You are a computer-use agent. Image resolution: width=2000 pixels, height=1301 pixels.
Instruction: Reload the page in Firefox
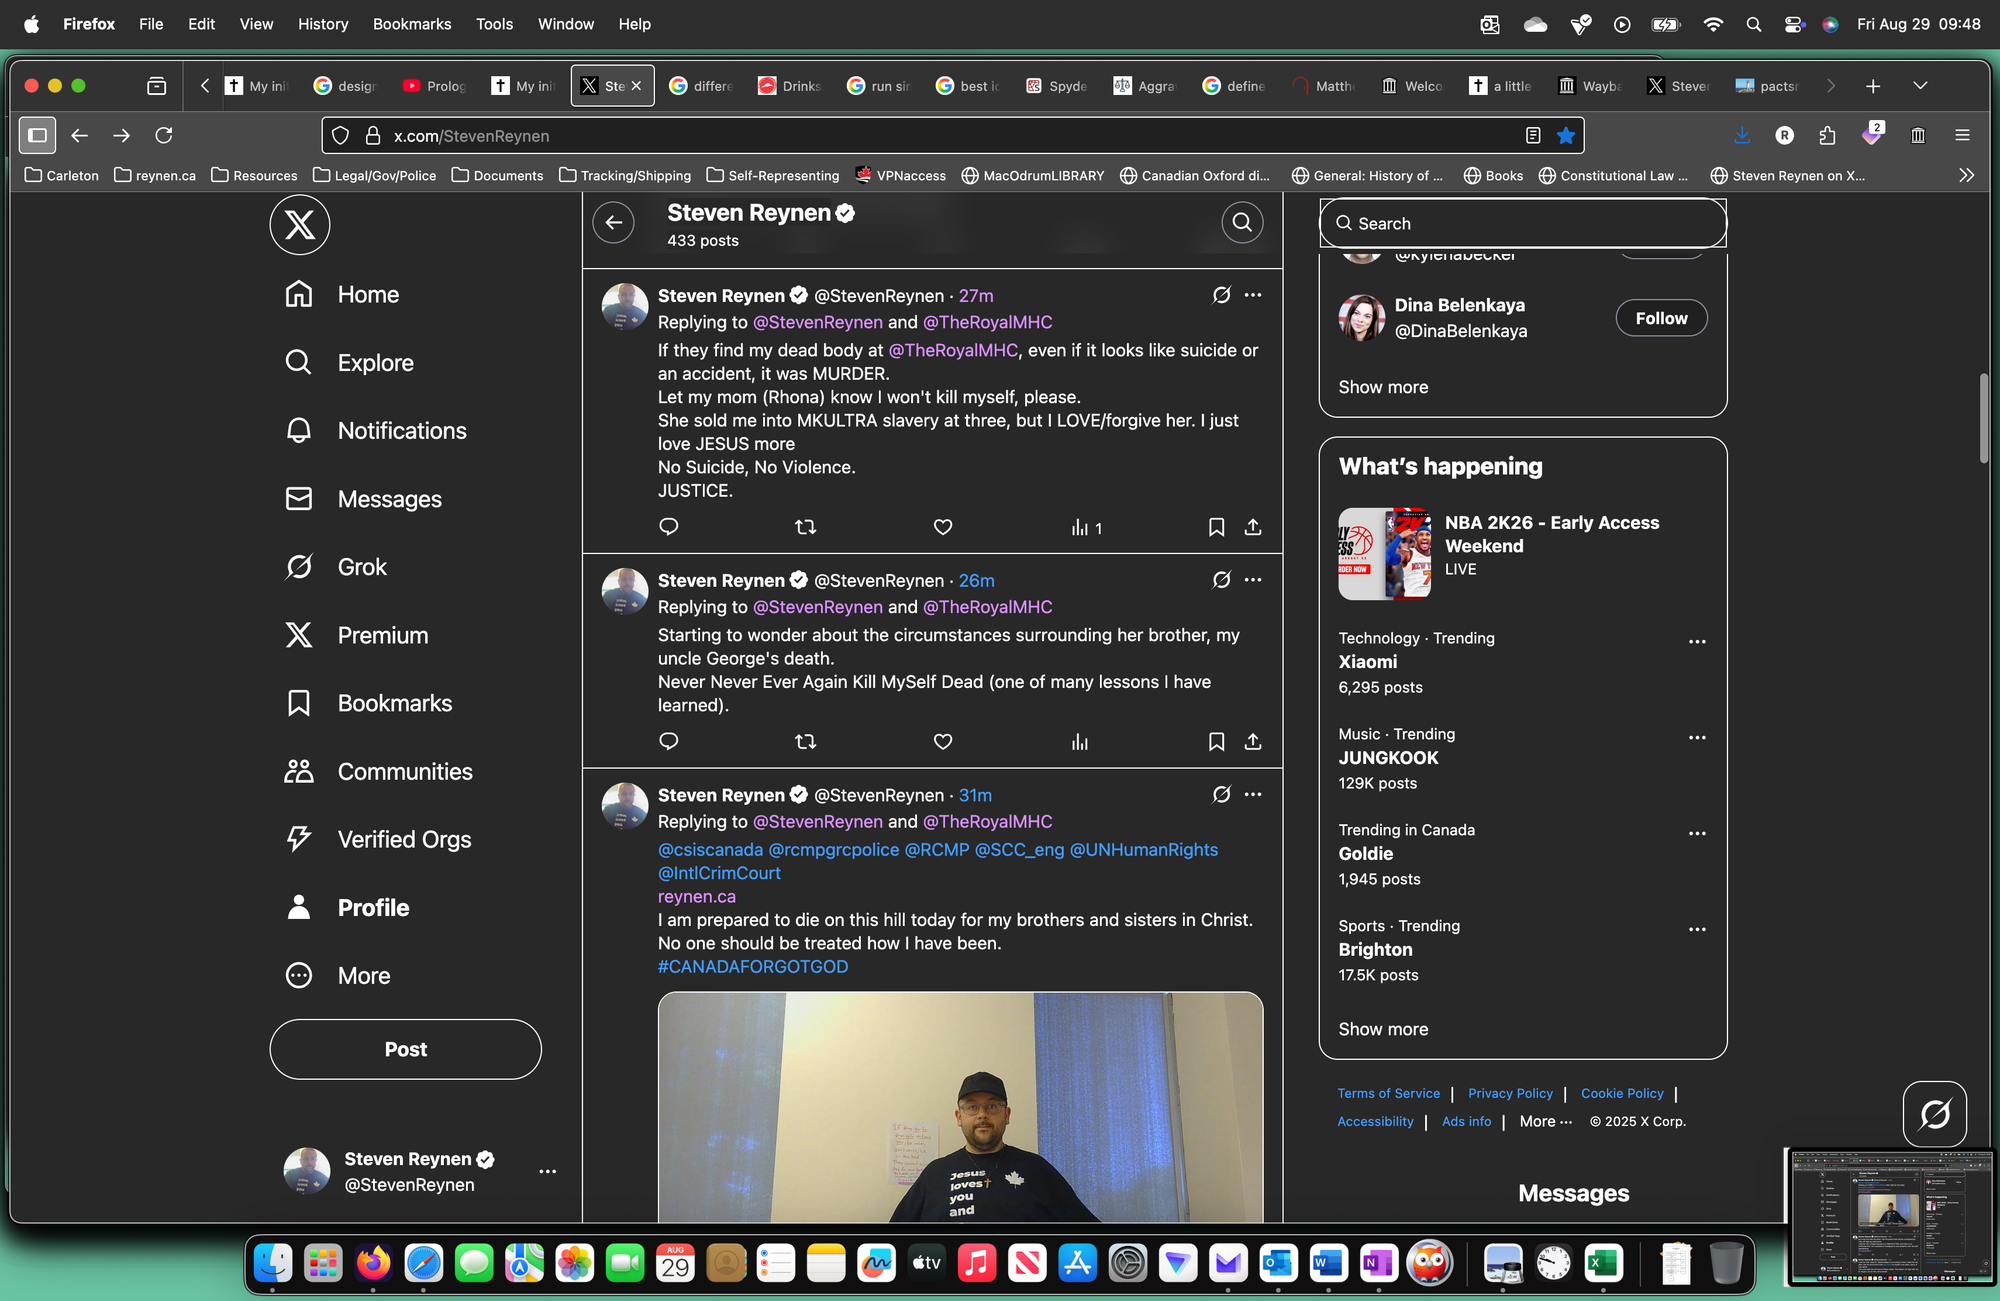pos(164,135)
